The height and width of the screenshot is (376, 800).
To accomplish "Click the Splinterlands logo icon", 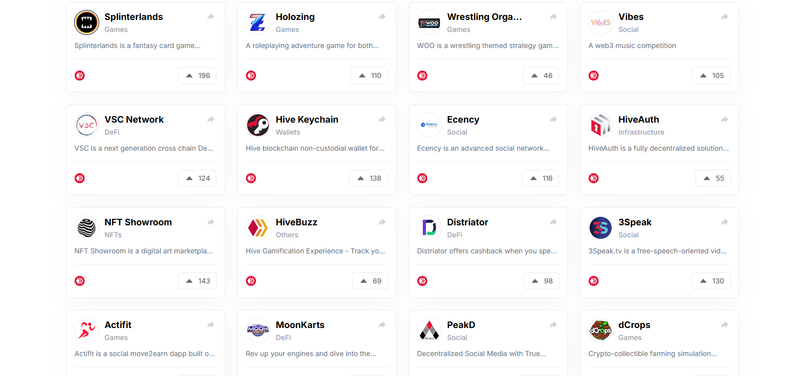I will point(86,22).
